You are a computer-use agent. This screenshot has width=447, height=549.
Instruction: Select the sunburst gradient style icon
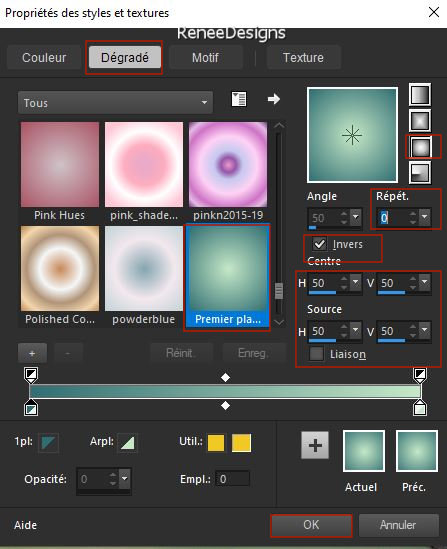(420, 147)
